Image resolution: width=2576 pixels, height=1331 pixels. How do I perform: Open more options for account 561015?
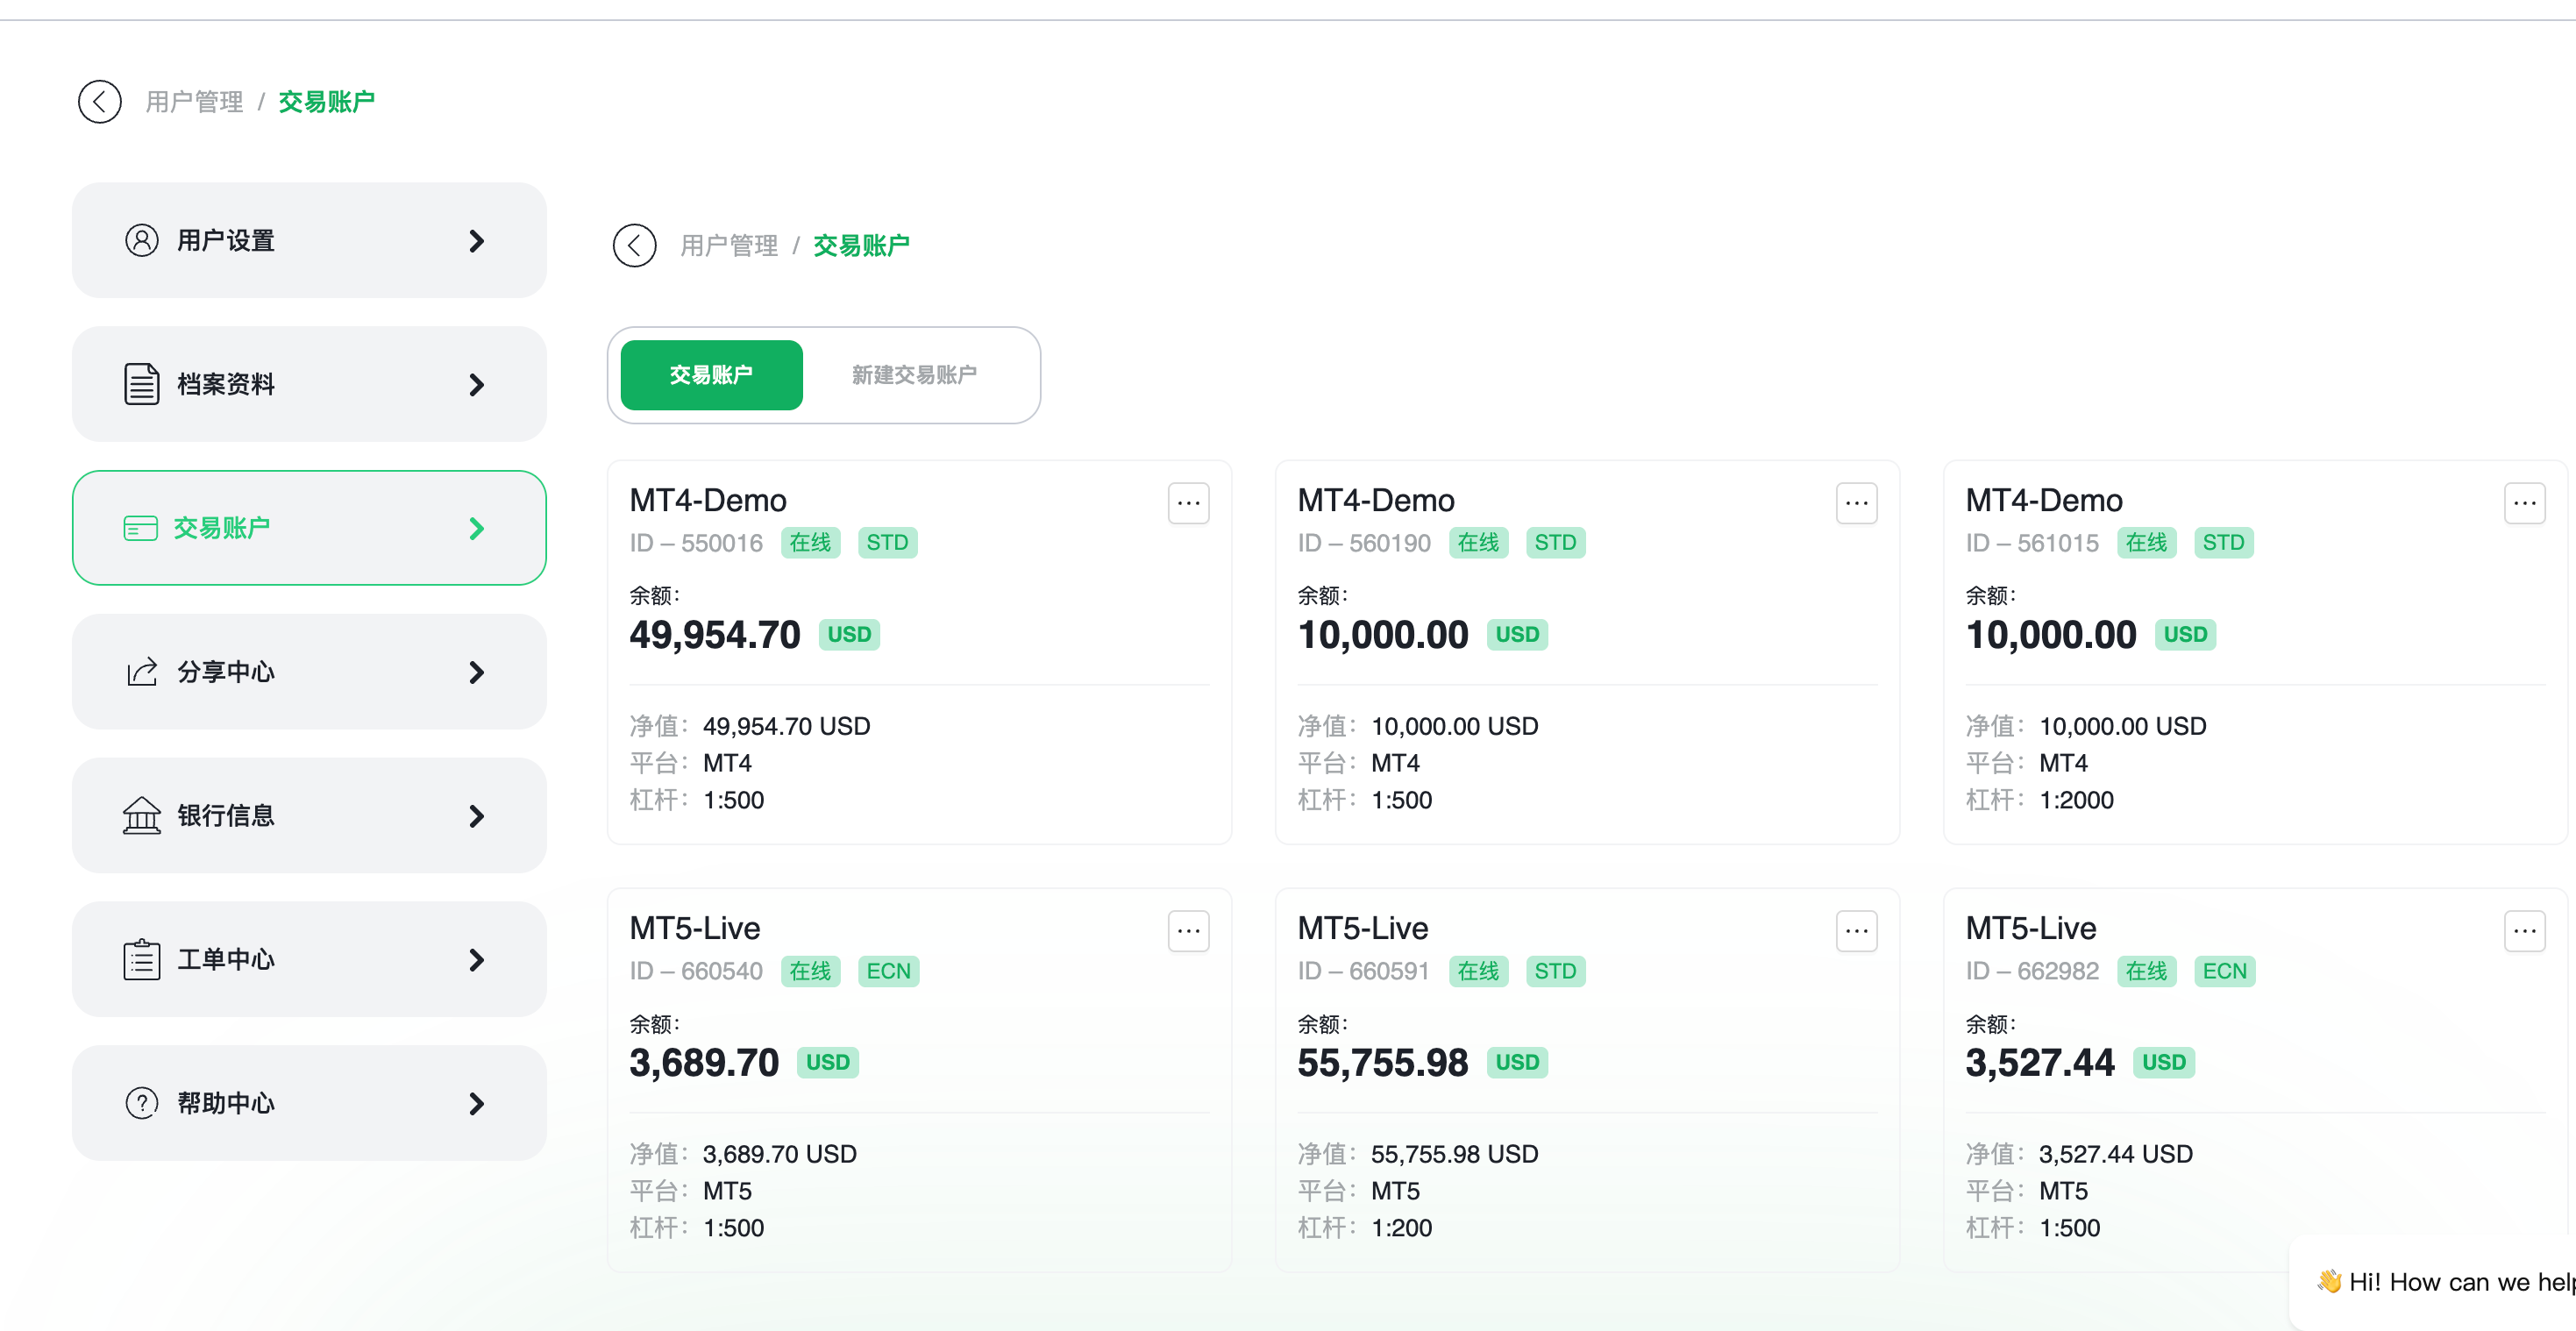(x=2525, y=503)
